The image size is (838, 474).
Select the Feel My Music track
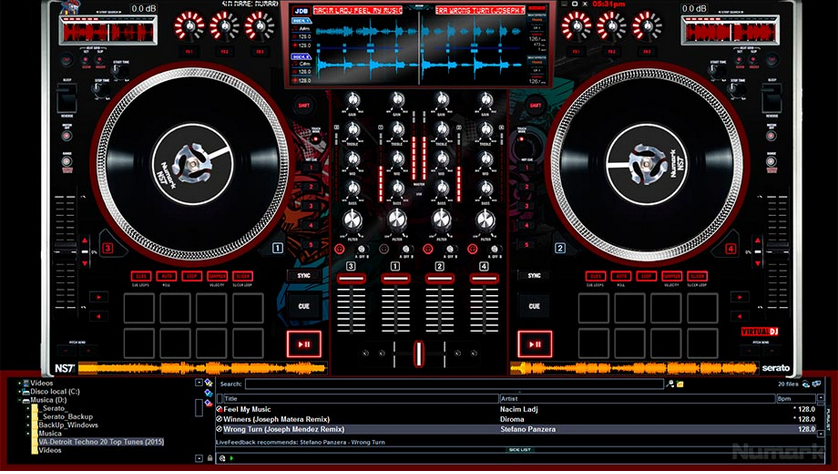point(516,409)
